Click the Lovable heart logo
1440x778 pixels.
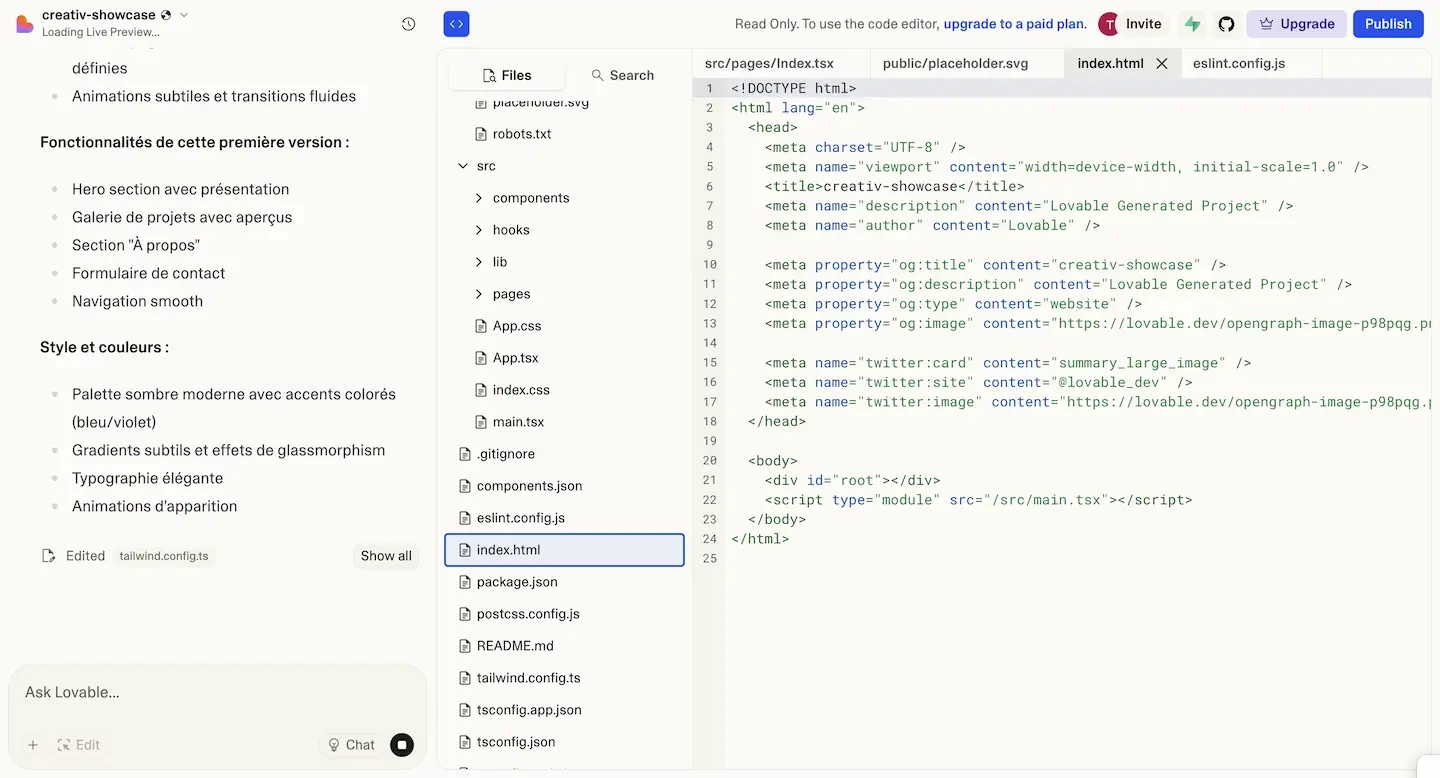tap(25, 24)
